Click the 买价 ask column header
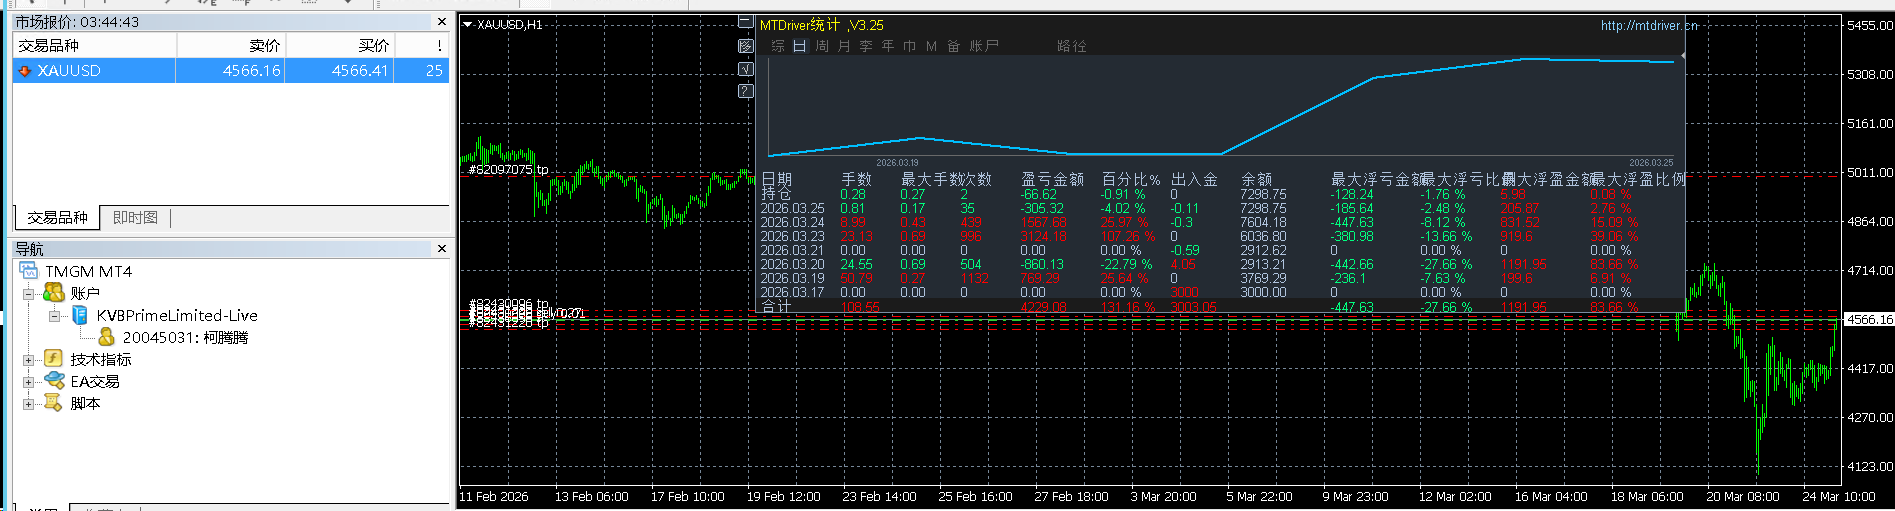1895x511 pixels. click(340, 45)
